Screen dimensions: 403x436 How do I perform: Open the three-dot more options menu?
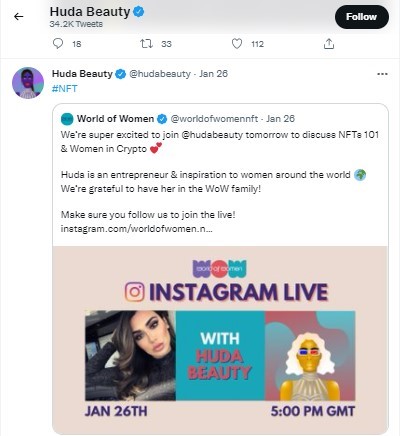(382, 74)
